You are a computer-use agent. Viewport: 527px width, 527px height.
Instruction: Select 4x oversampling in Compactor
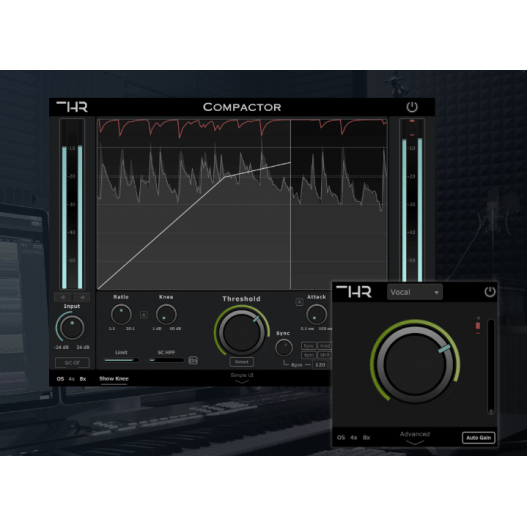(72, 379)
